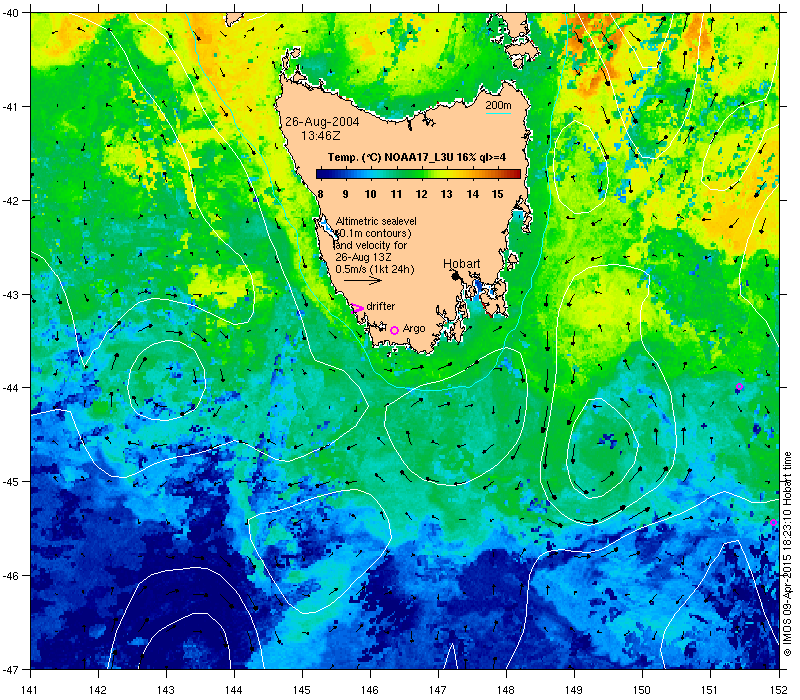Click the '26-Aug 13Z' velocity date text
Image resolution: width=800 pixels, height=700 pixels.
click(363, 257)
